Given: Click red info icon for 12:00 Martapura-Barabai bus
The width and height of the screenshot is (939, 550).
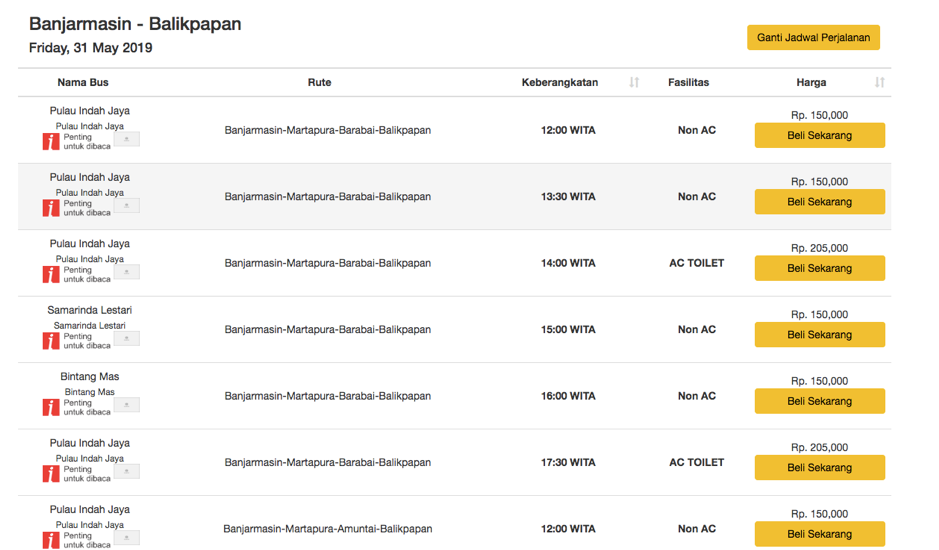Looking at the screenshot, I should (x=51, y=141).
